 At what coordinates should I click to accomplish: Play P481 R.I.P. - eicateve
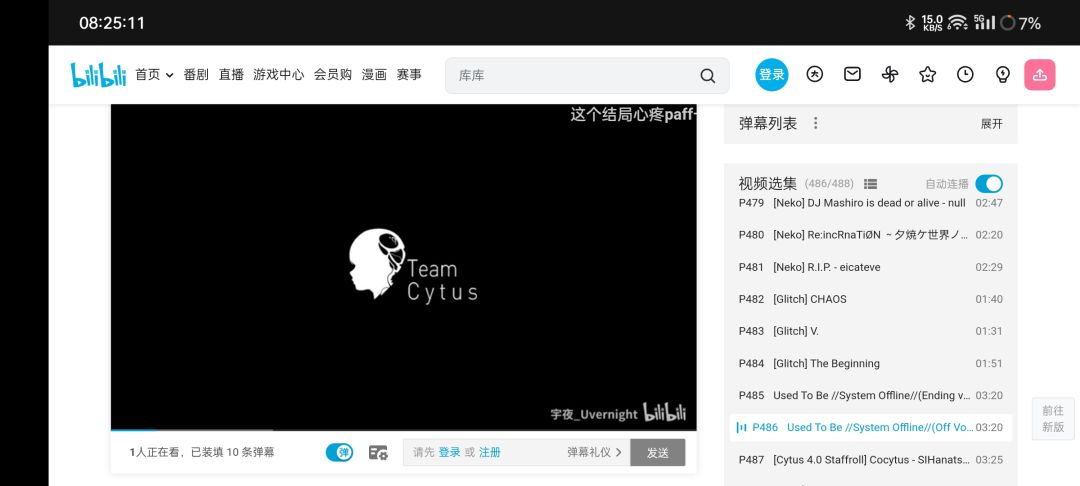pos(871,267)
